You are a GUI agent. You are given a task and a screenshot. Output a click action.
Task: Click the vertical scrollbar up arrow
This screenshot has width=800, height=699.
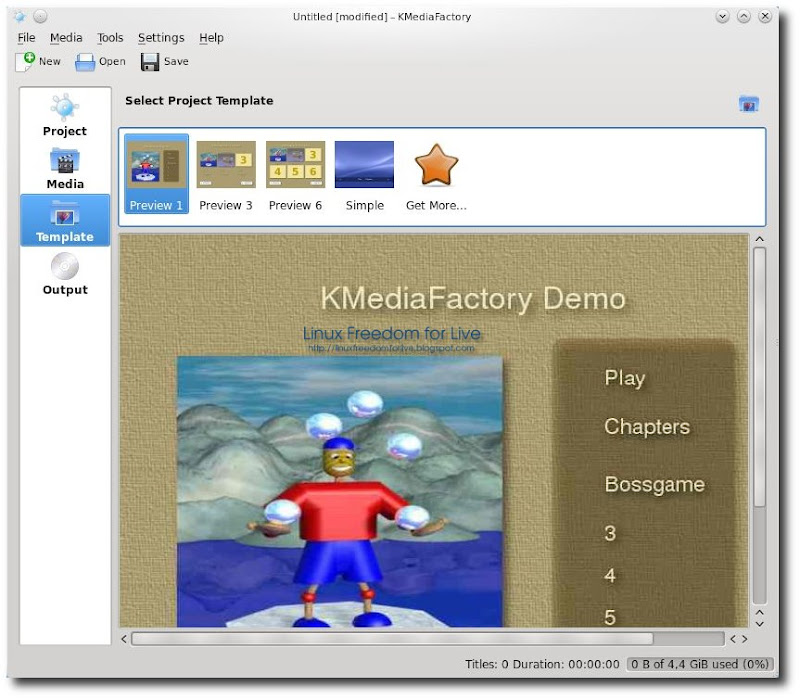click(760, 239)
